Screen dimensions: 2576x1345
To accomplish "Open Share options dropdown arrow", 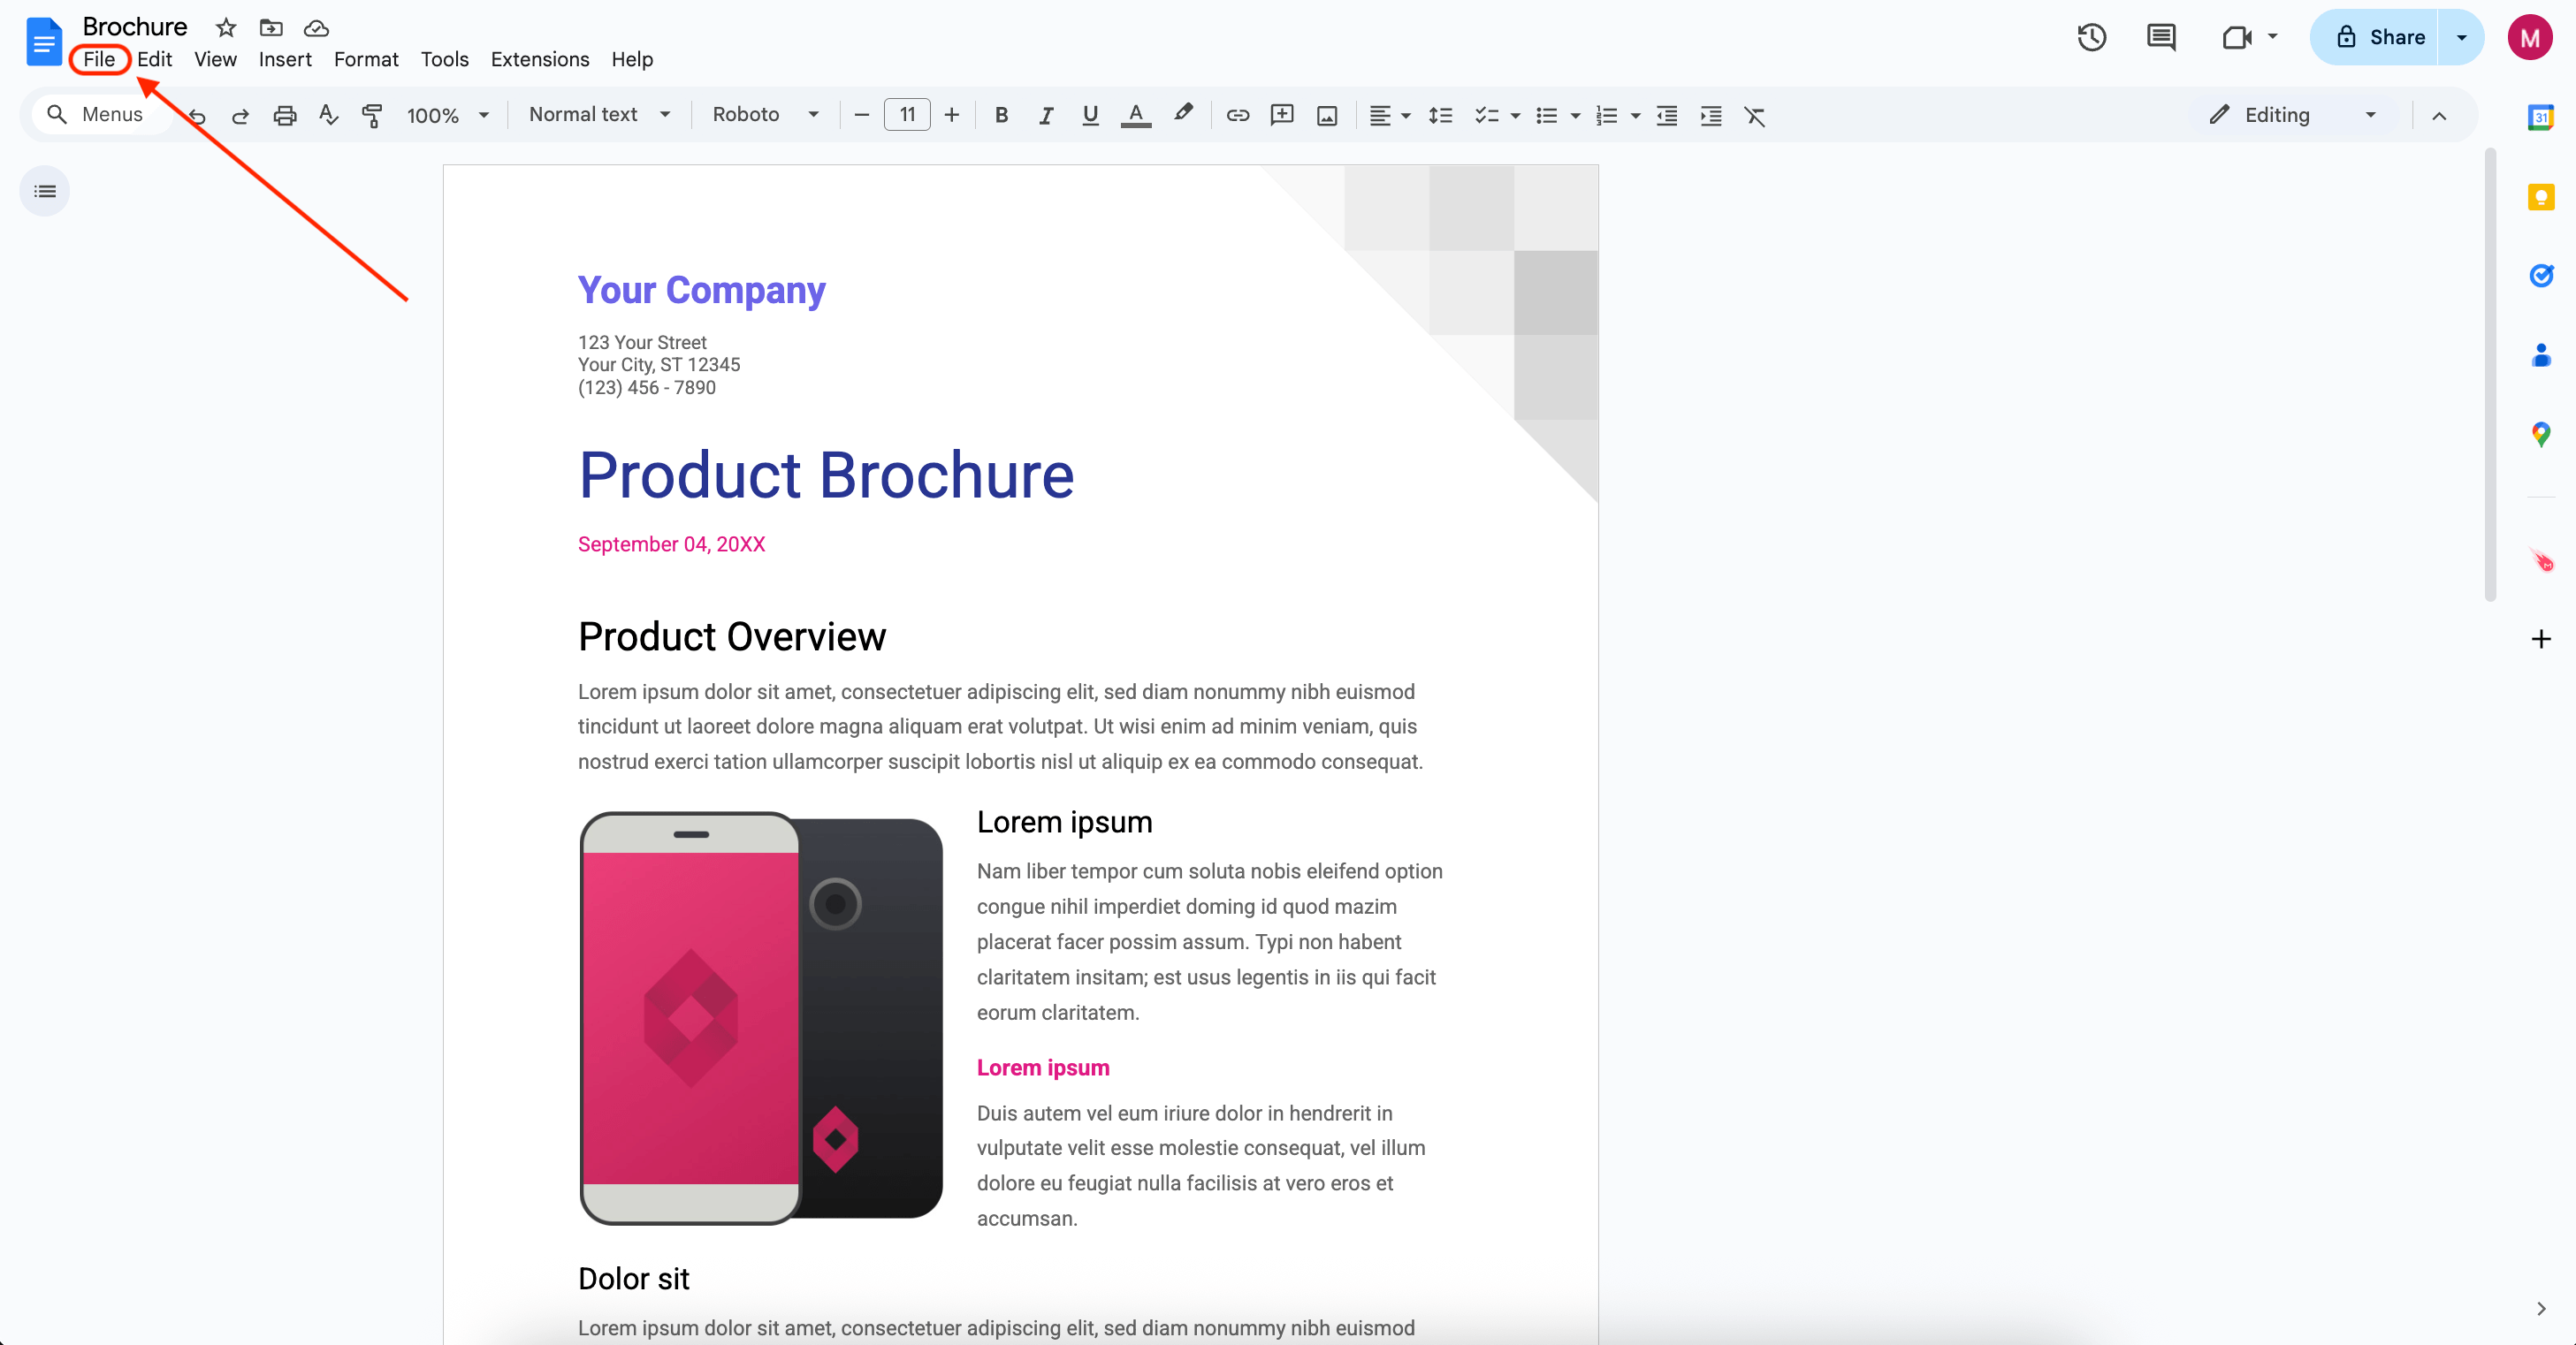I will point(2461,38).
